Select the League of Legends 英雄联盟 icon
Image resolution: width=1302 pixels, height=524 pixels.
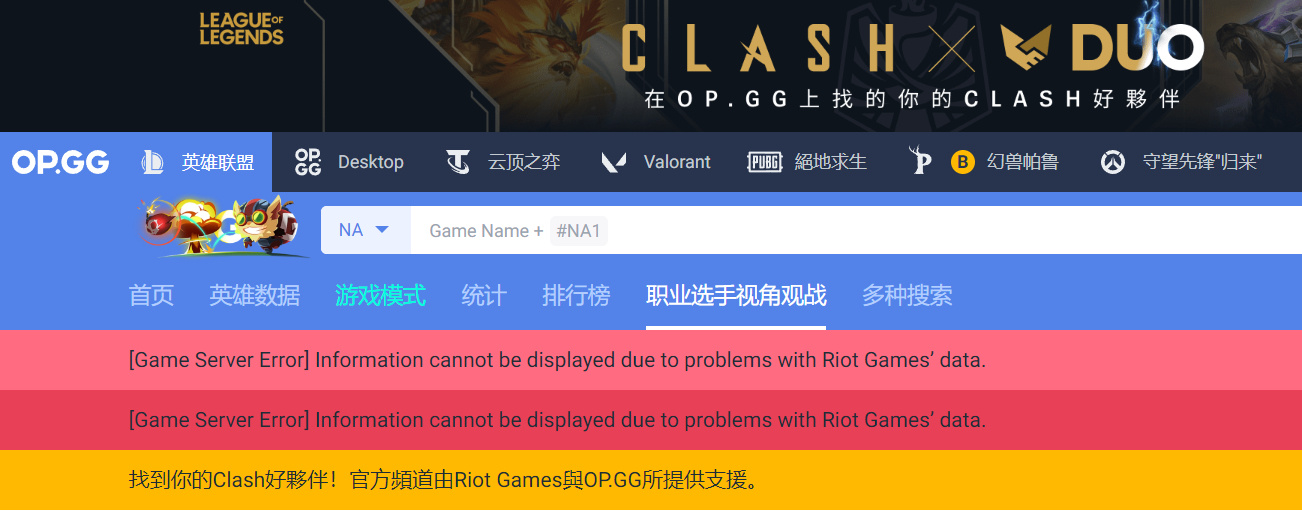pos(153,162)
